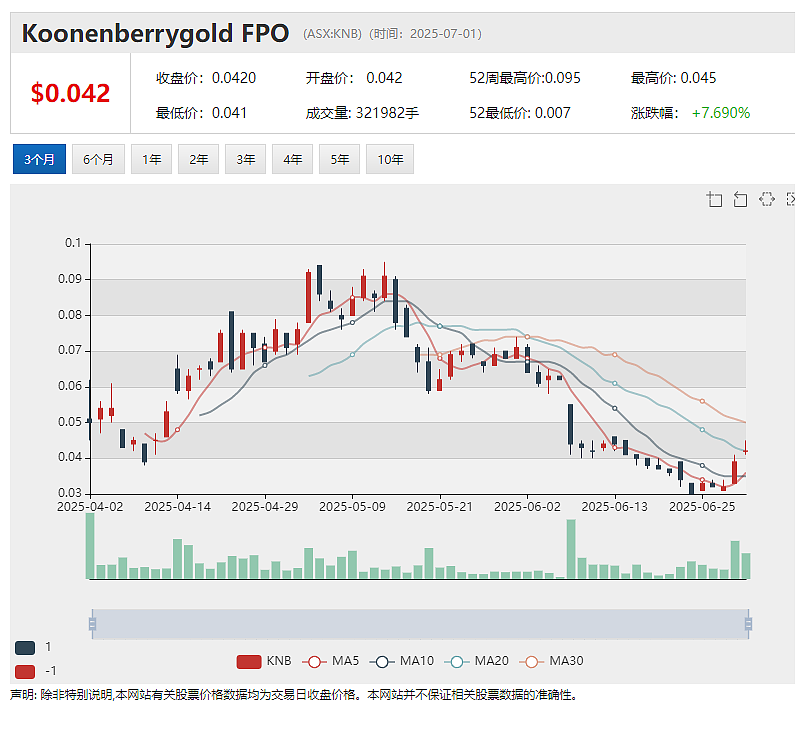Screen dimensions: 807x731
Task: Click the 成交量: 321982手 volume text
Action: click(362, 113)
